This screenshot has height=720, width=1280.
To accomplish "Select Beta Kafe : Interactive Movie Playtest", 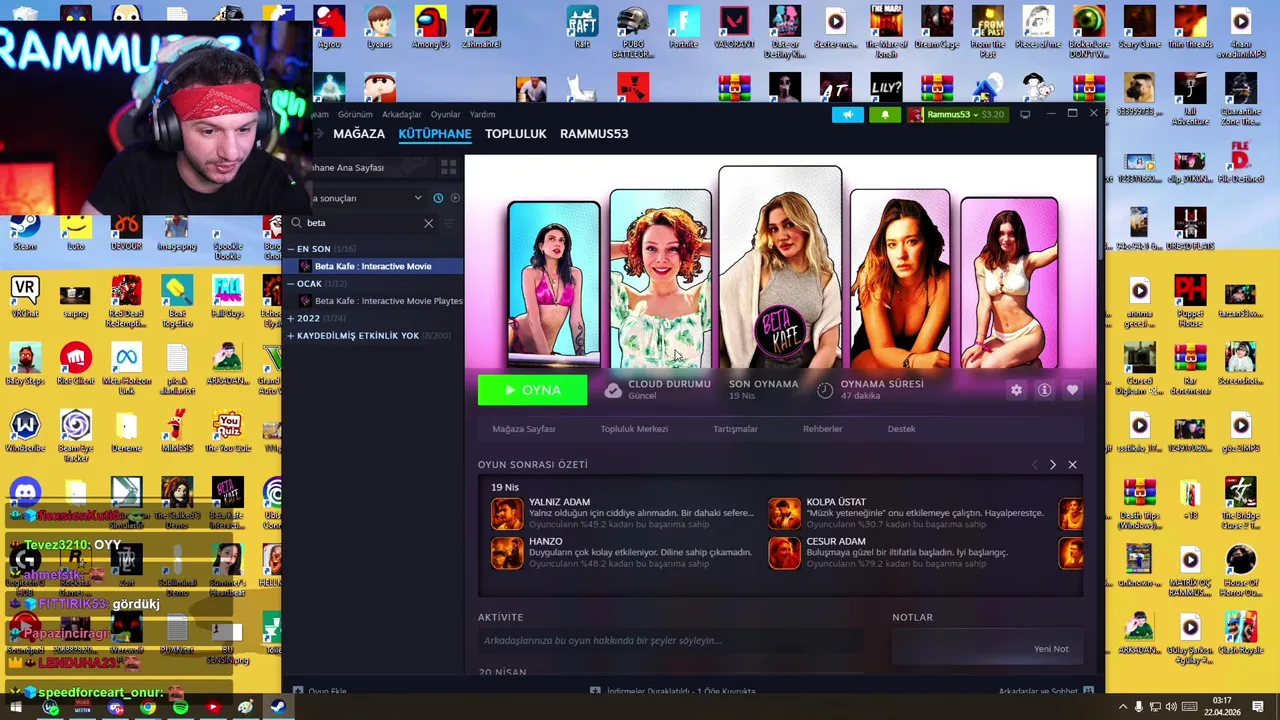I will 381,301.
